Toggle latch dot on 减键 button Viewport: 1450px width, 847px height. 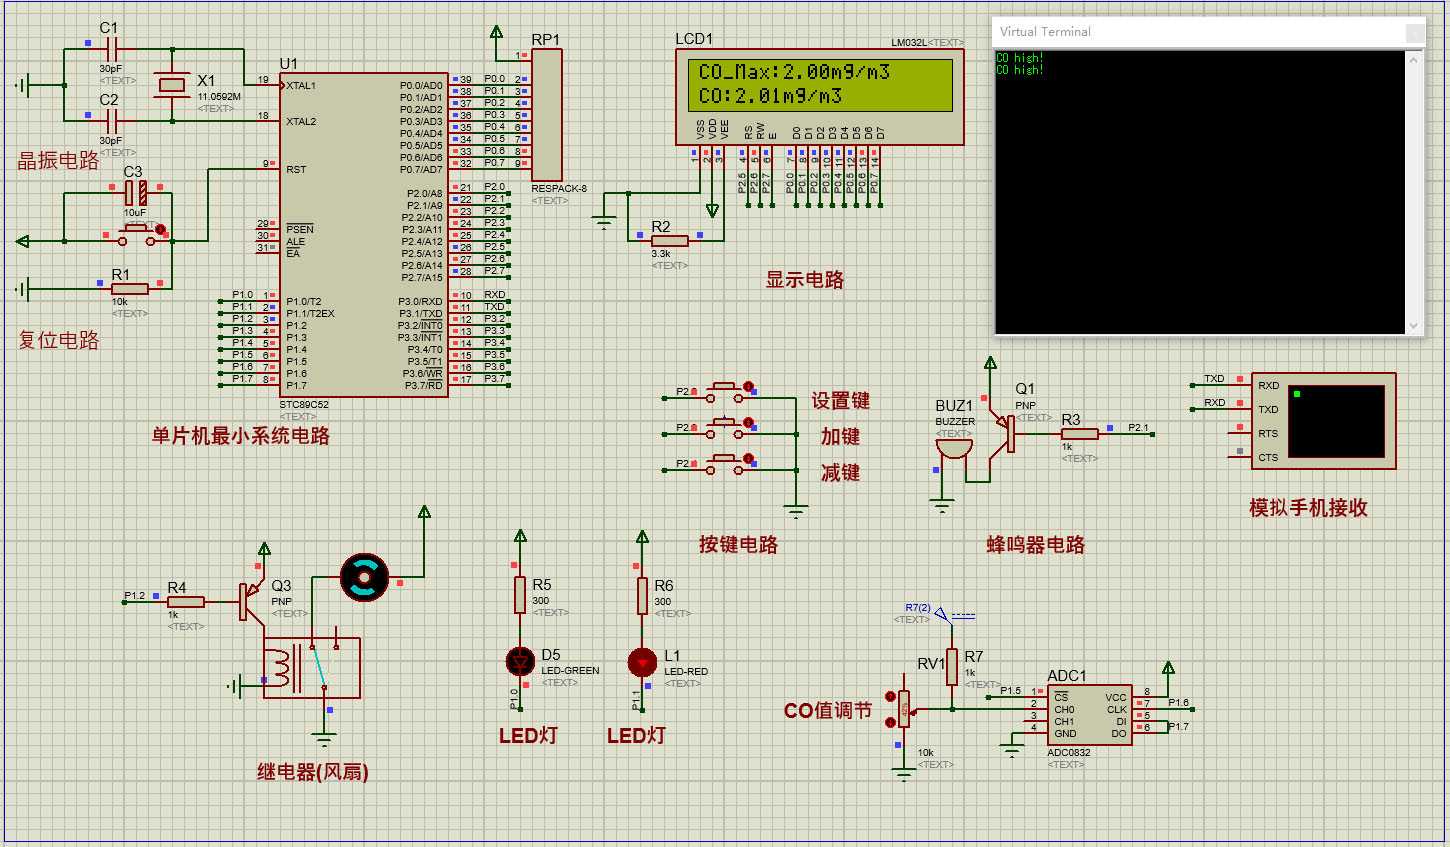[x=749, y=459]
